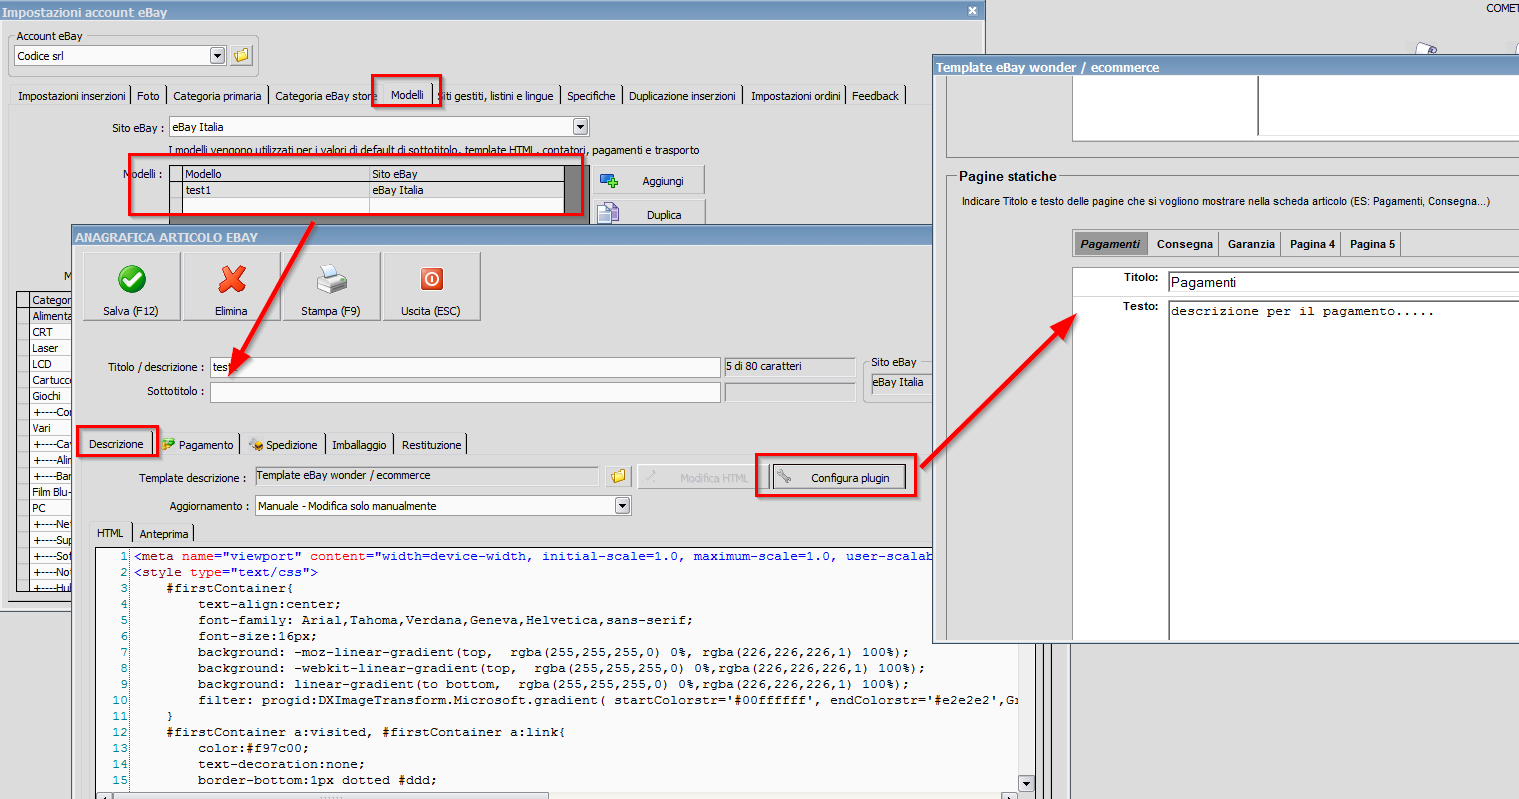
Task: Select the Modelli tab
Action: click(407, 95)
